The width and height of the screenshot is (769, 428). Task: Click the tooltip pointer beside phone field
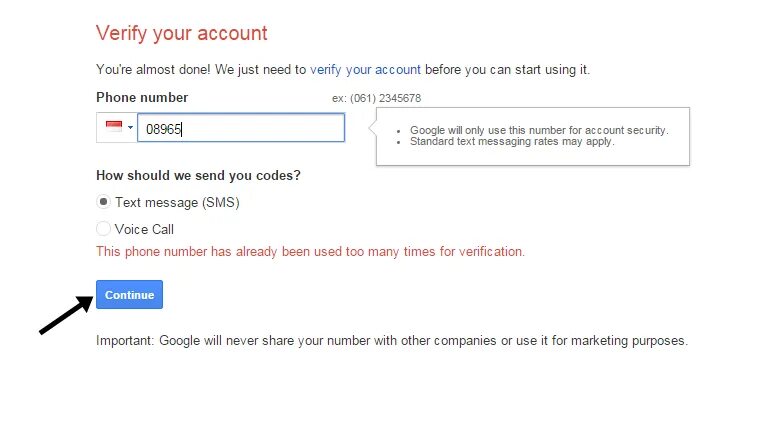pos(372,128)
